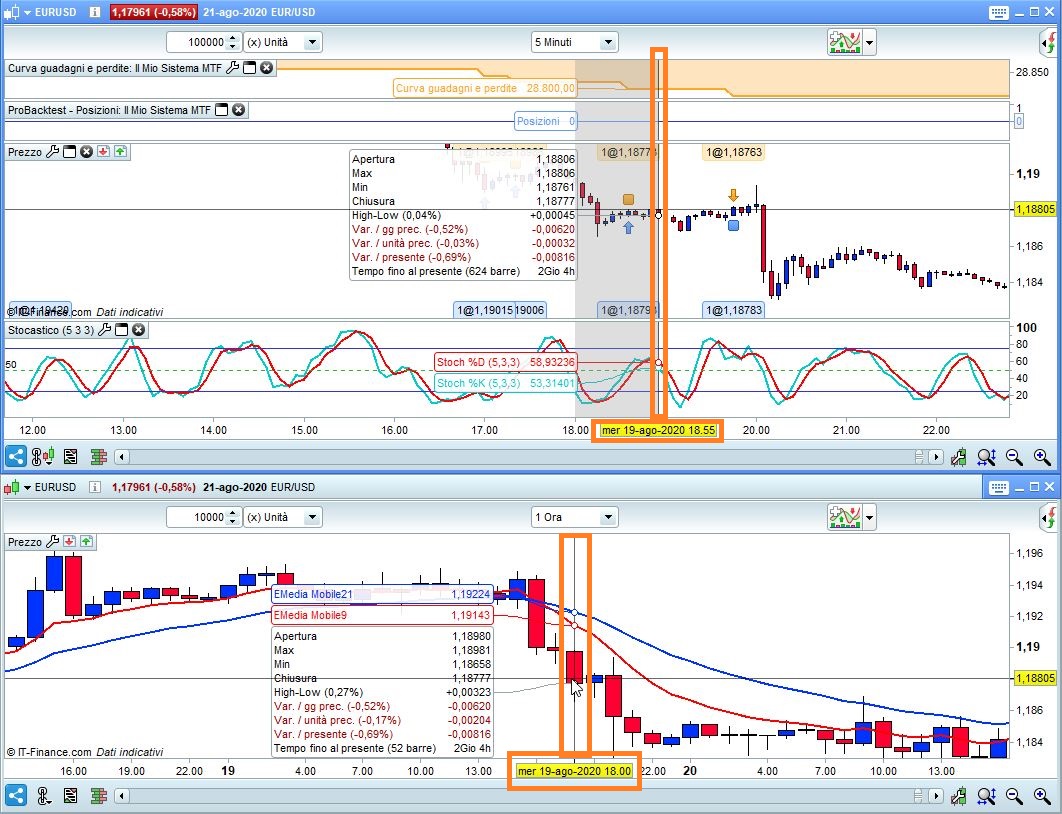This screenshot has width=1062, height=814.
Task: Click EMedia Mobile21 label in bottom chart
Action: tap(381, 594)
